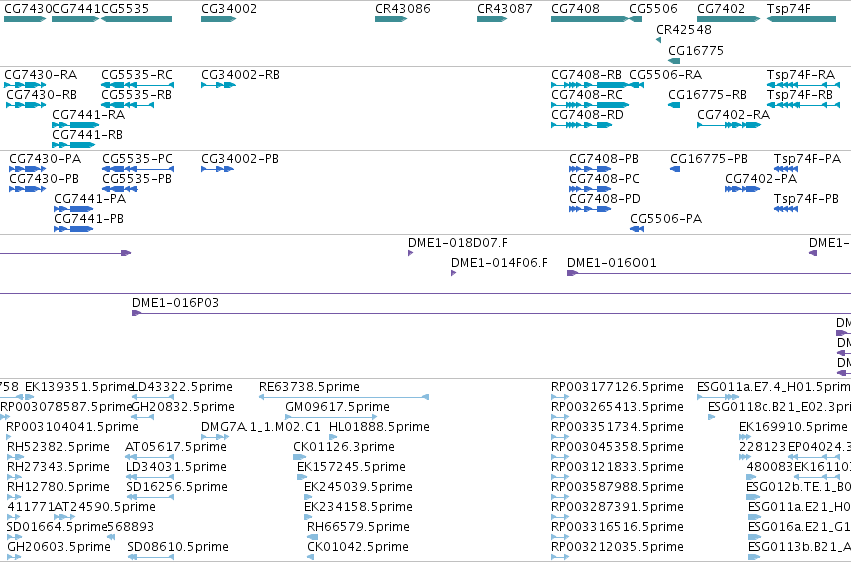The height and width of the screenshot is (562, 851).
Task: Click protein Tsp74F-PB label
Action: click(806, 199)
